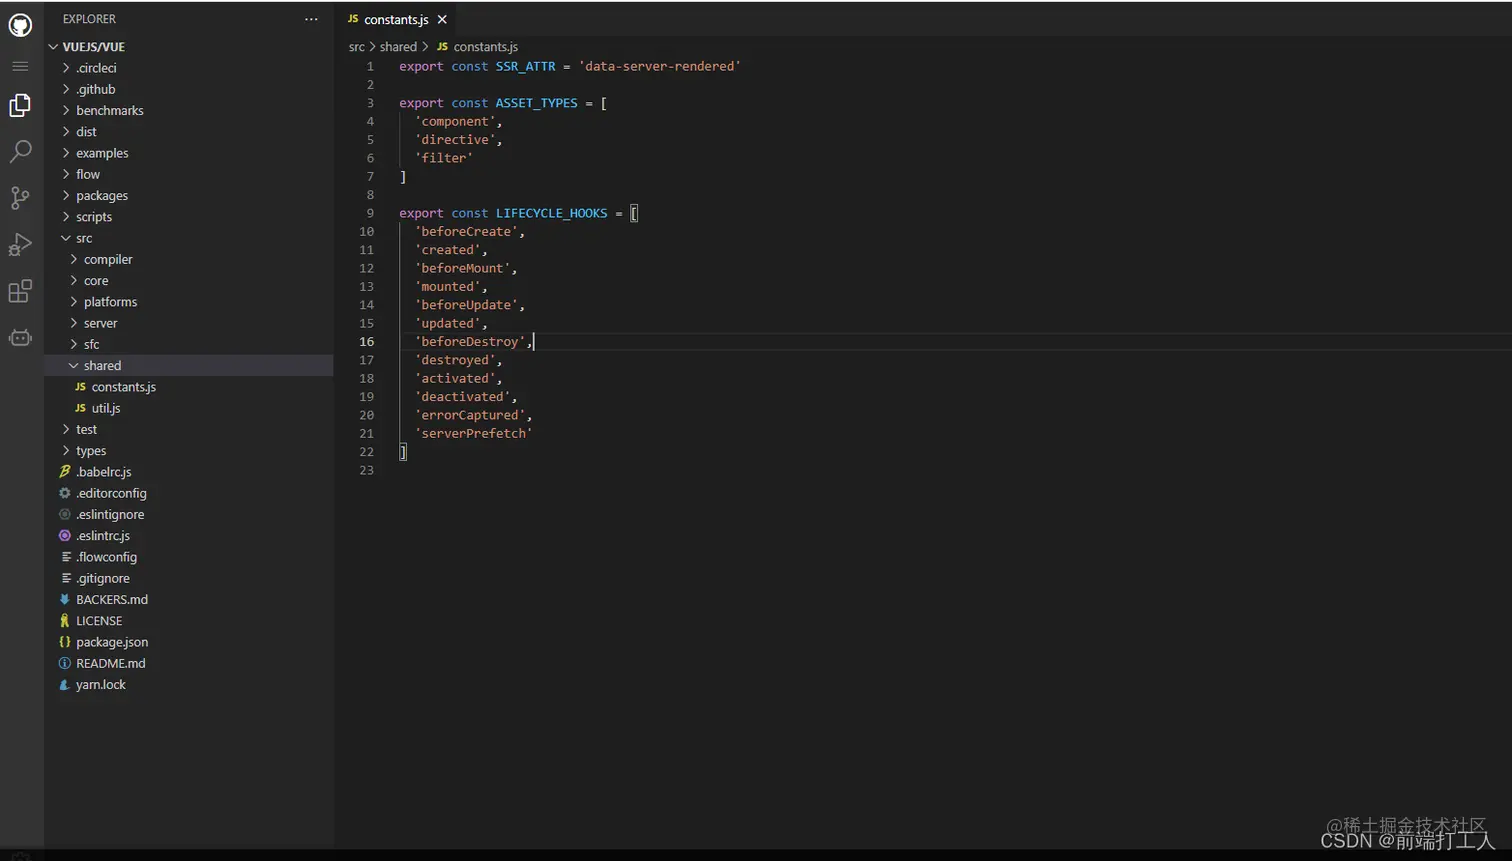Click line number 1 in gutter
1512x861 pixels.
click(x=370, y=66)
